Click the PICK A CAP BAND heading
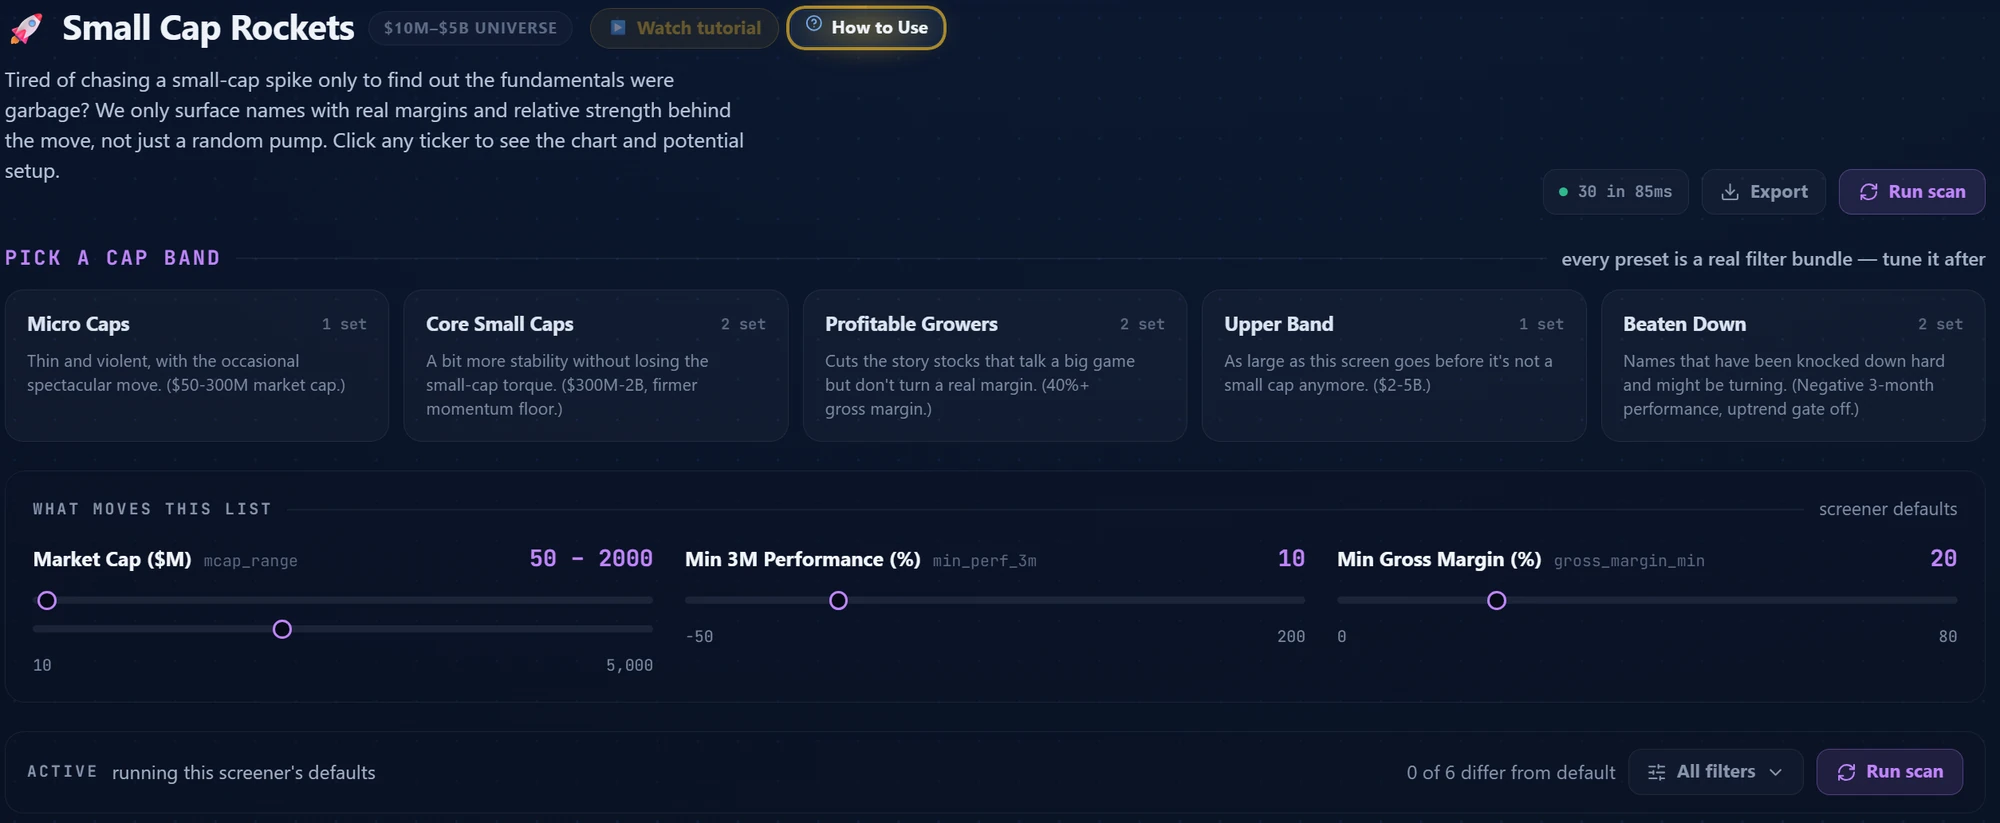 (x=112, y=258)
